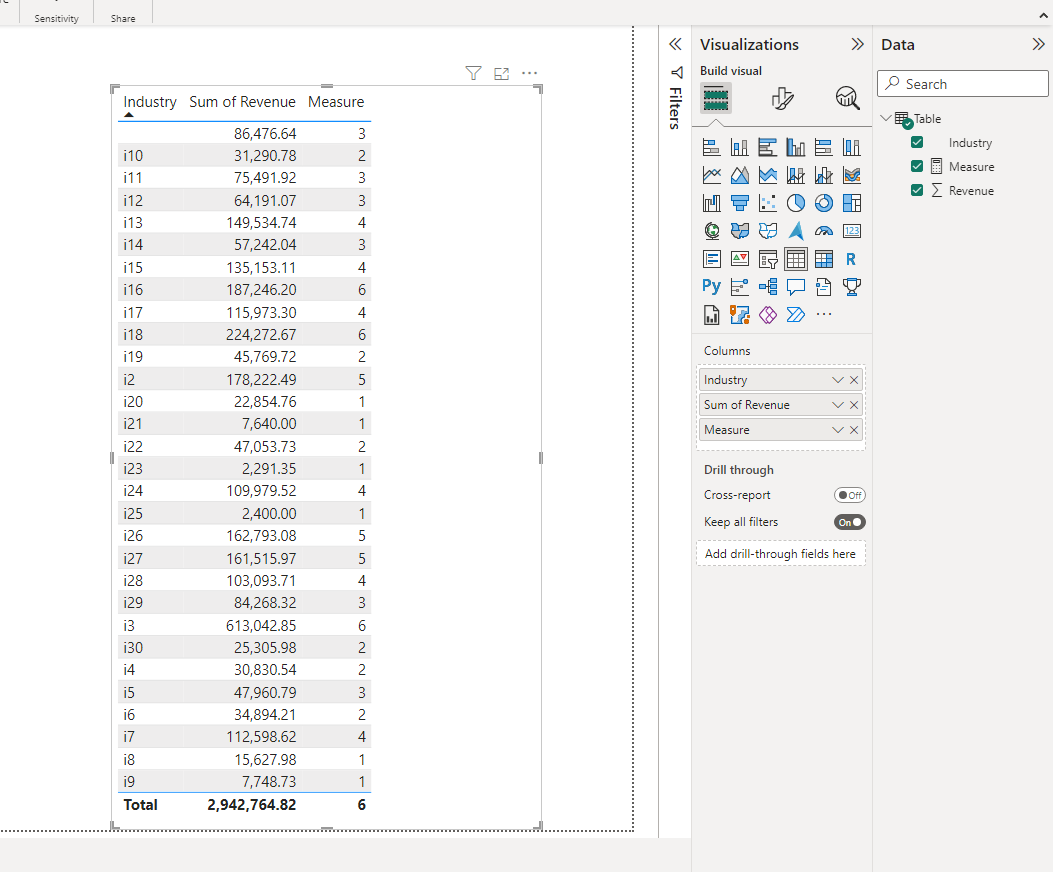Image resolution: width=1053 pixels, height=872 pixels.
Task: Pick the Slicer visual
Action: tap(768, 259)
